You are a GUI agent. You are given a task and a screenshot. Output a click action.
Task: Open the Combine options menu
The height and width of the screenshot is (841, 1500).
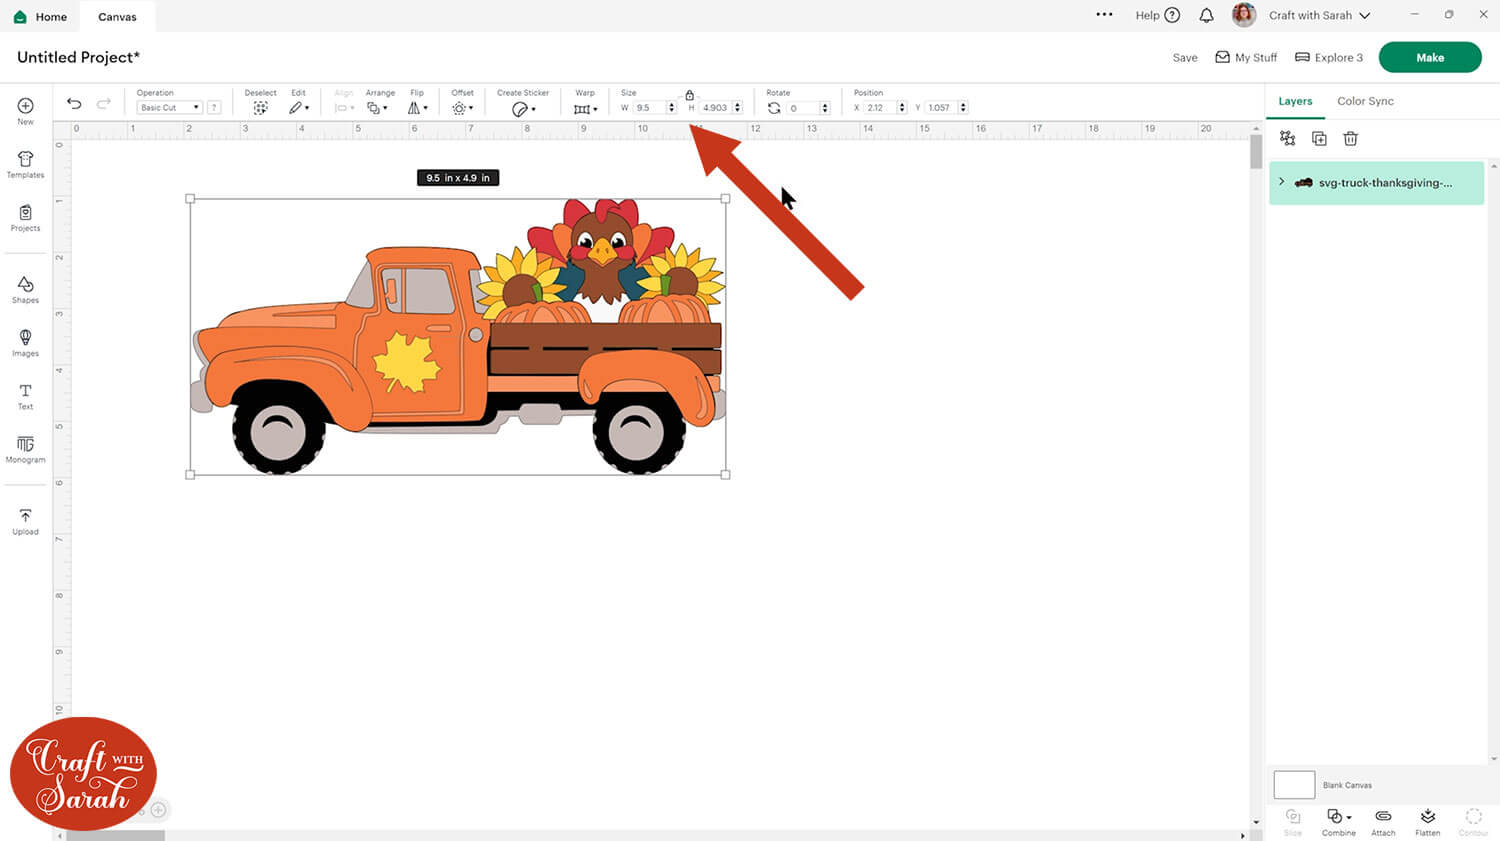(x=1338, y=820)
